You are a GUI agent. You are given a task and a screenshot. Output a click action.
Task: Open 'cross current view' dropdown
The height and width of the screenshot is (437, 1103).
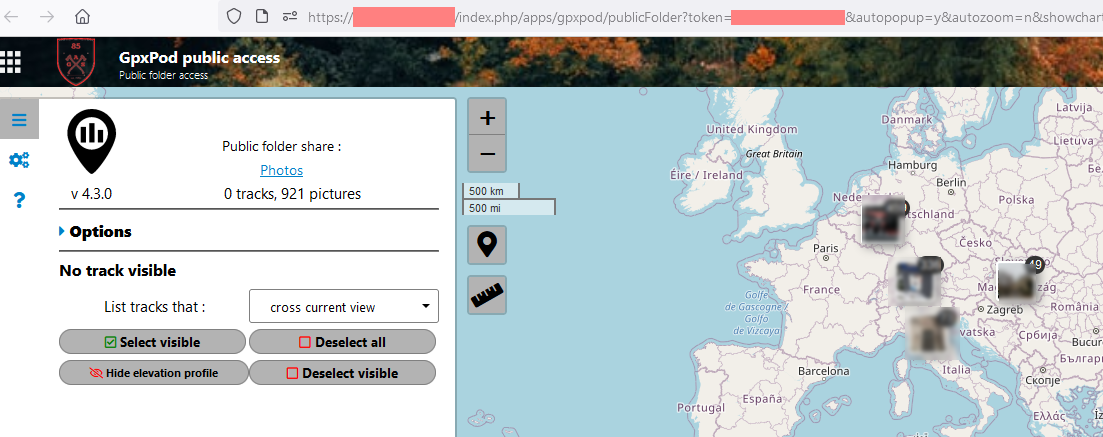pos(344,307)
